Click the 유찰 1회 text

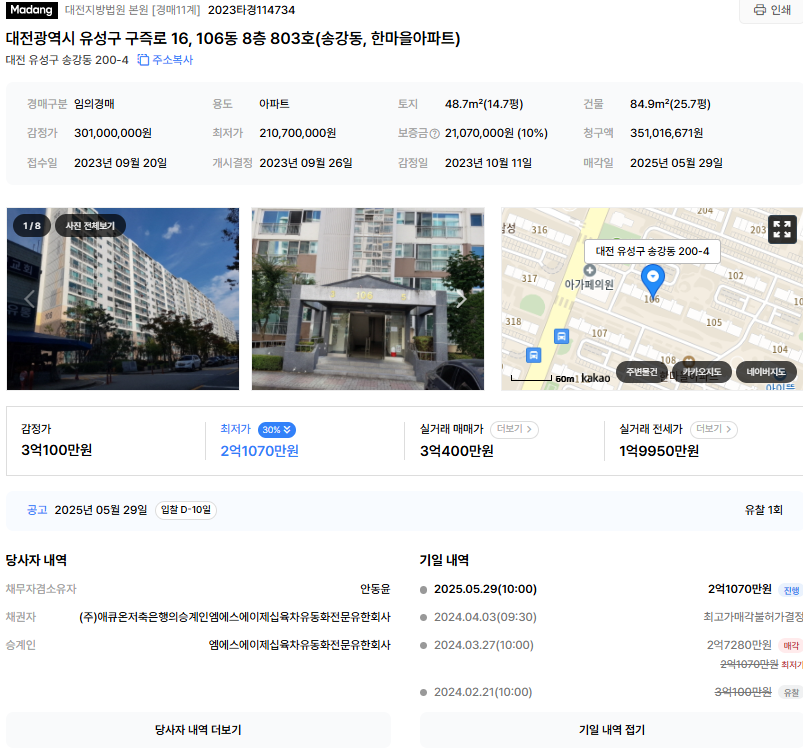[763, 510]
